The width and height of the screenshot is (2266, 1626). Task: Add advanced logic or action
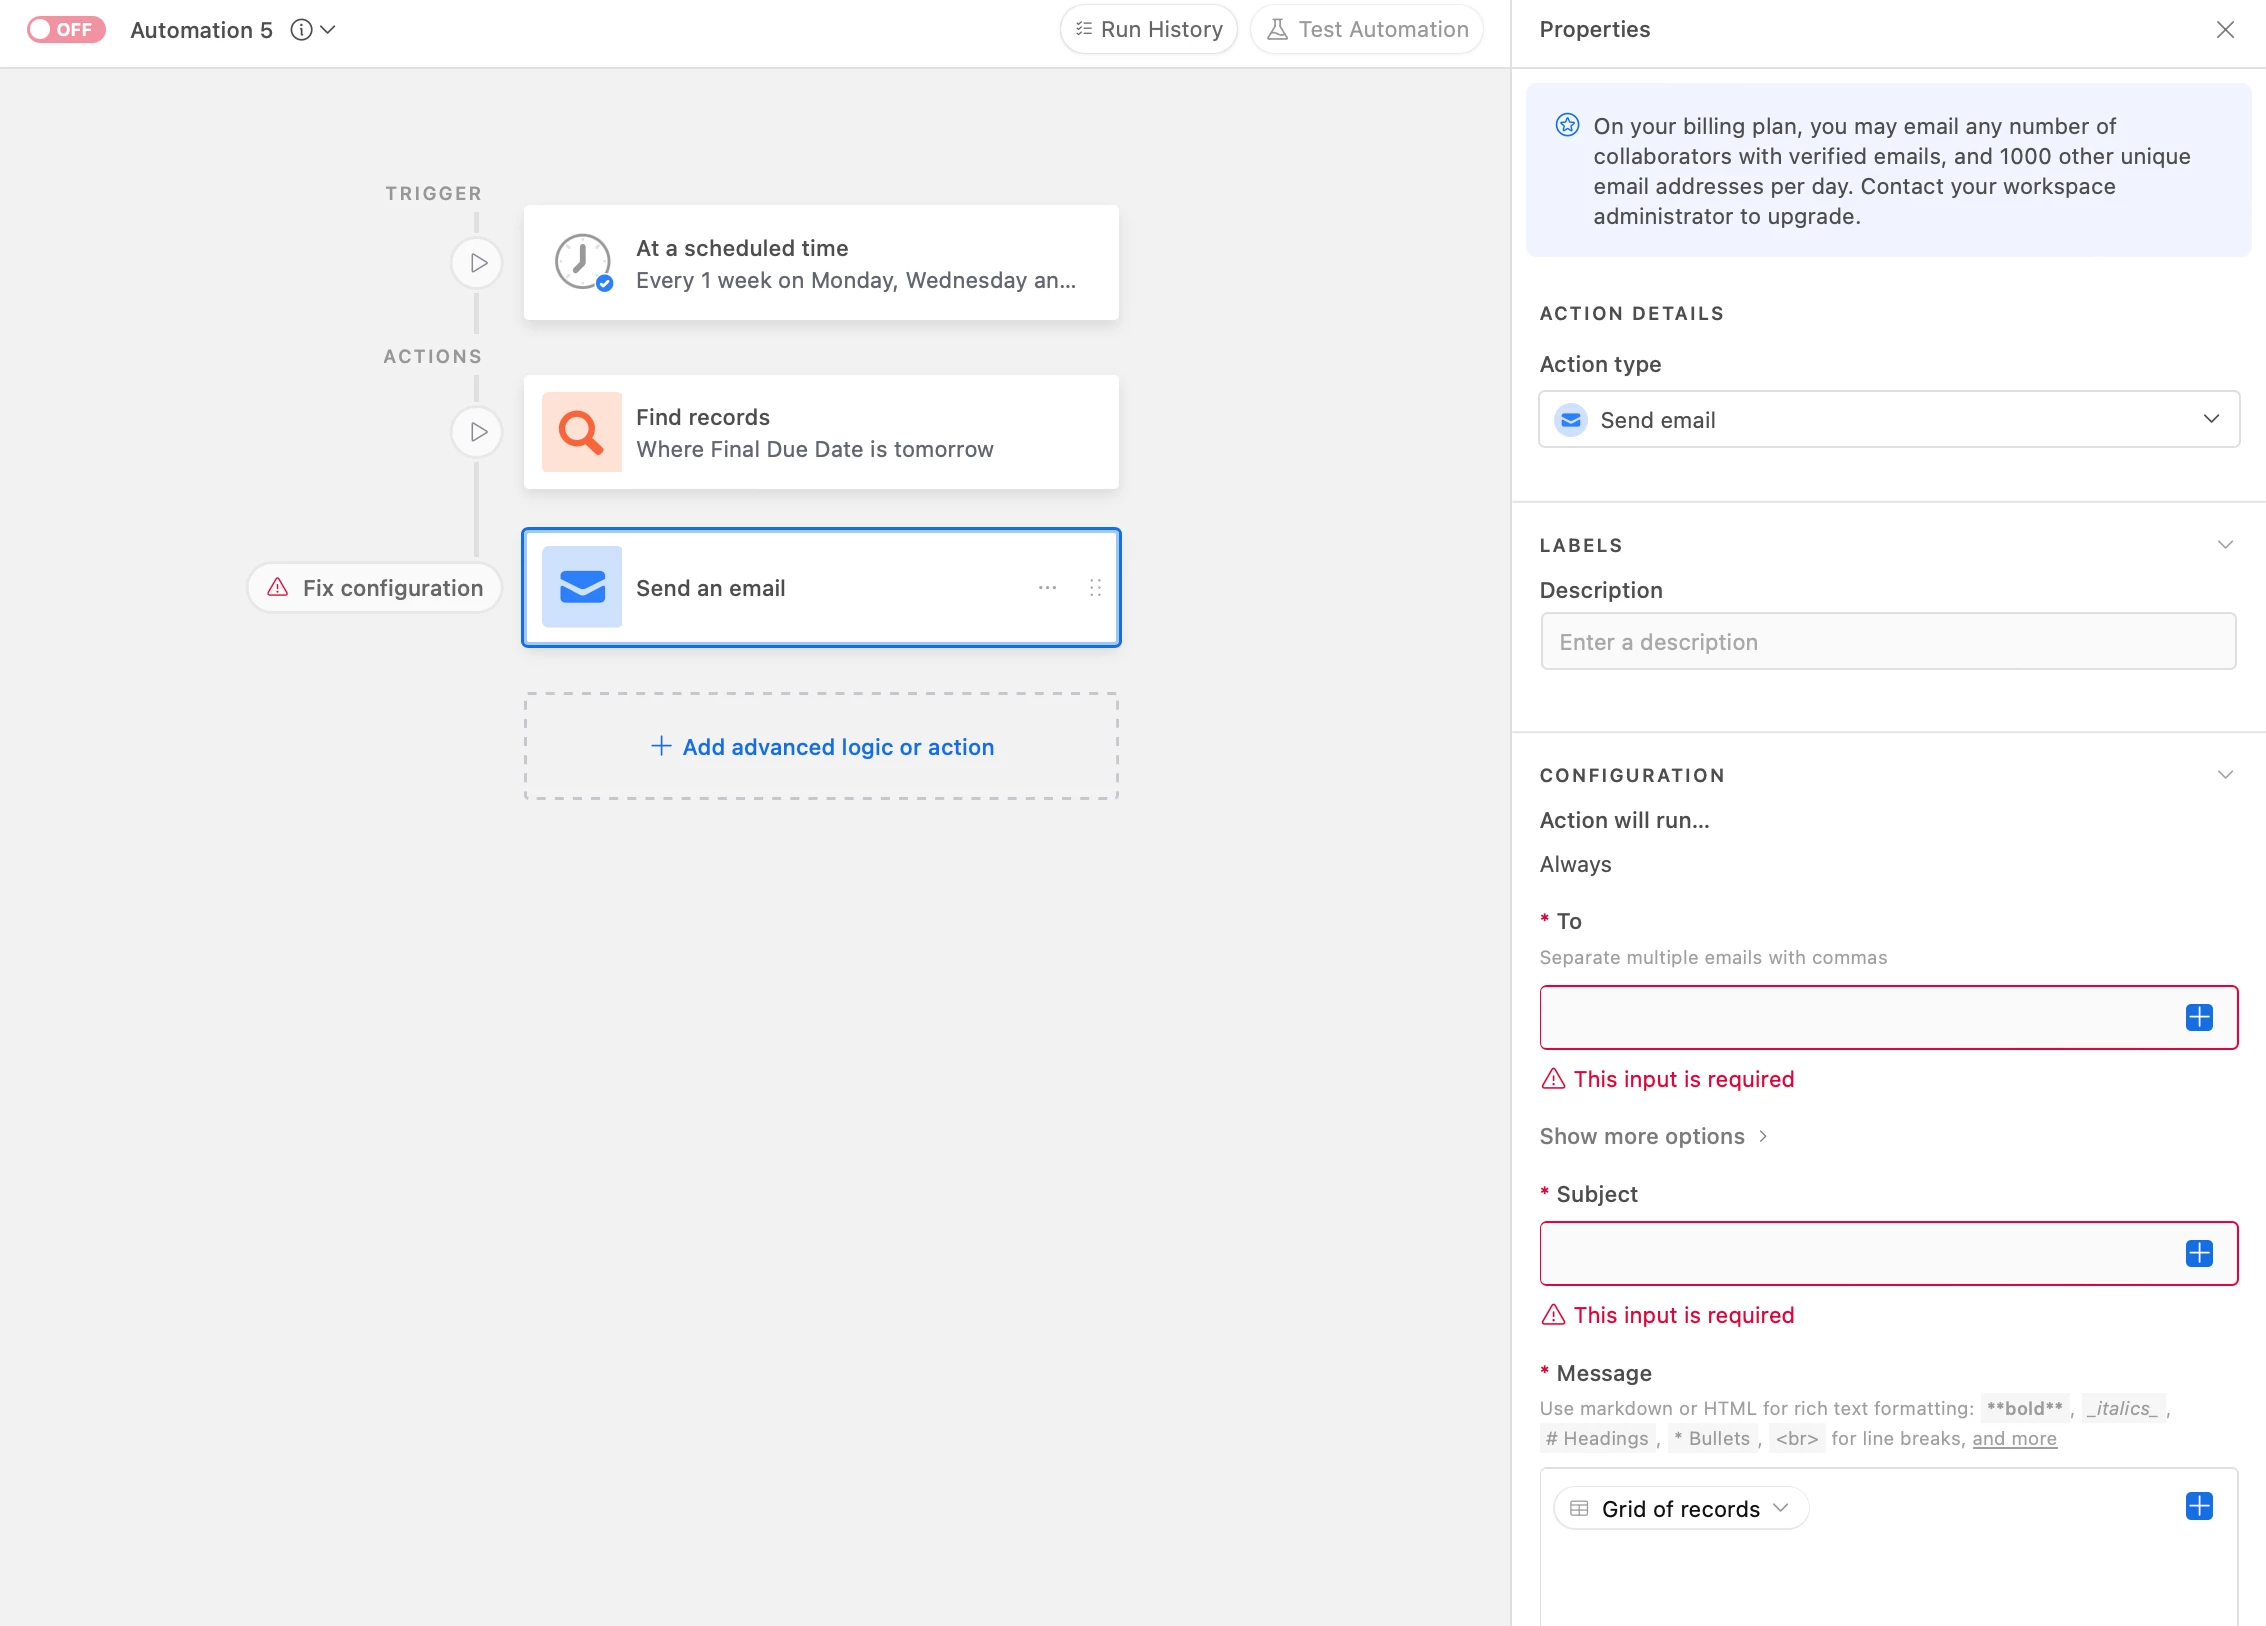coord(822,747)
